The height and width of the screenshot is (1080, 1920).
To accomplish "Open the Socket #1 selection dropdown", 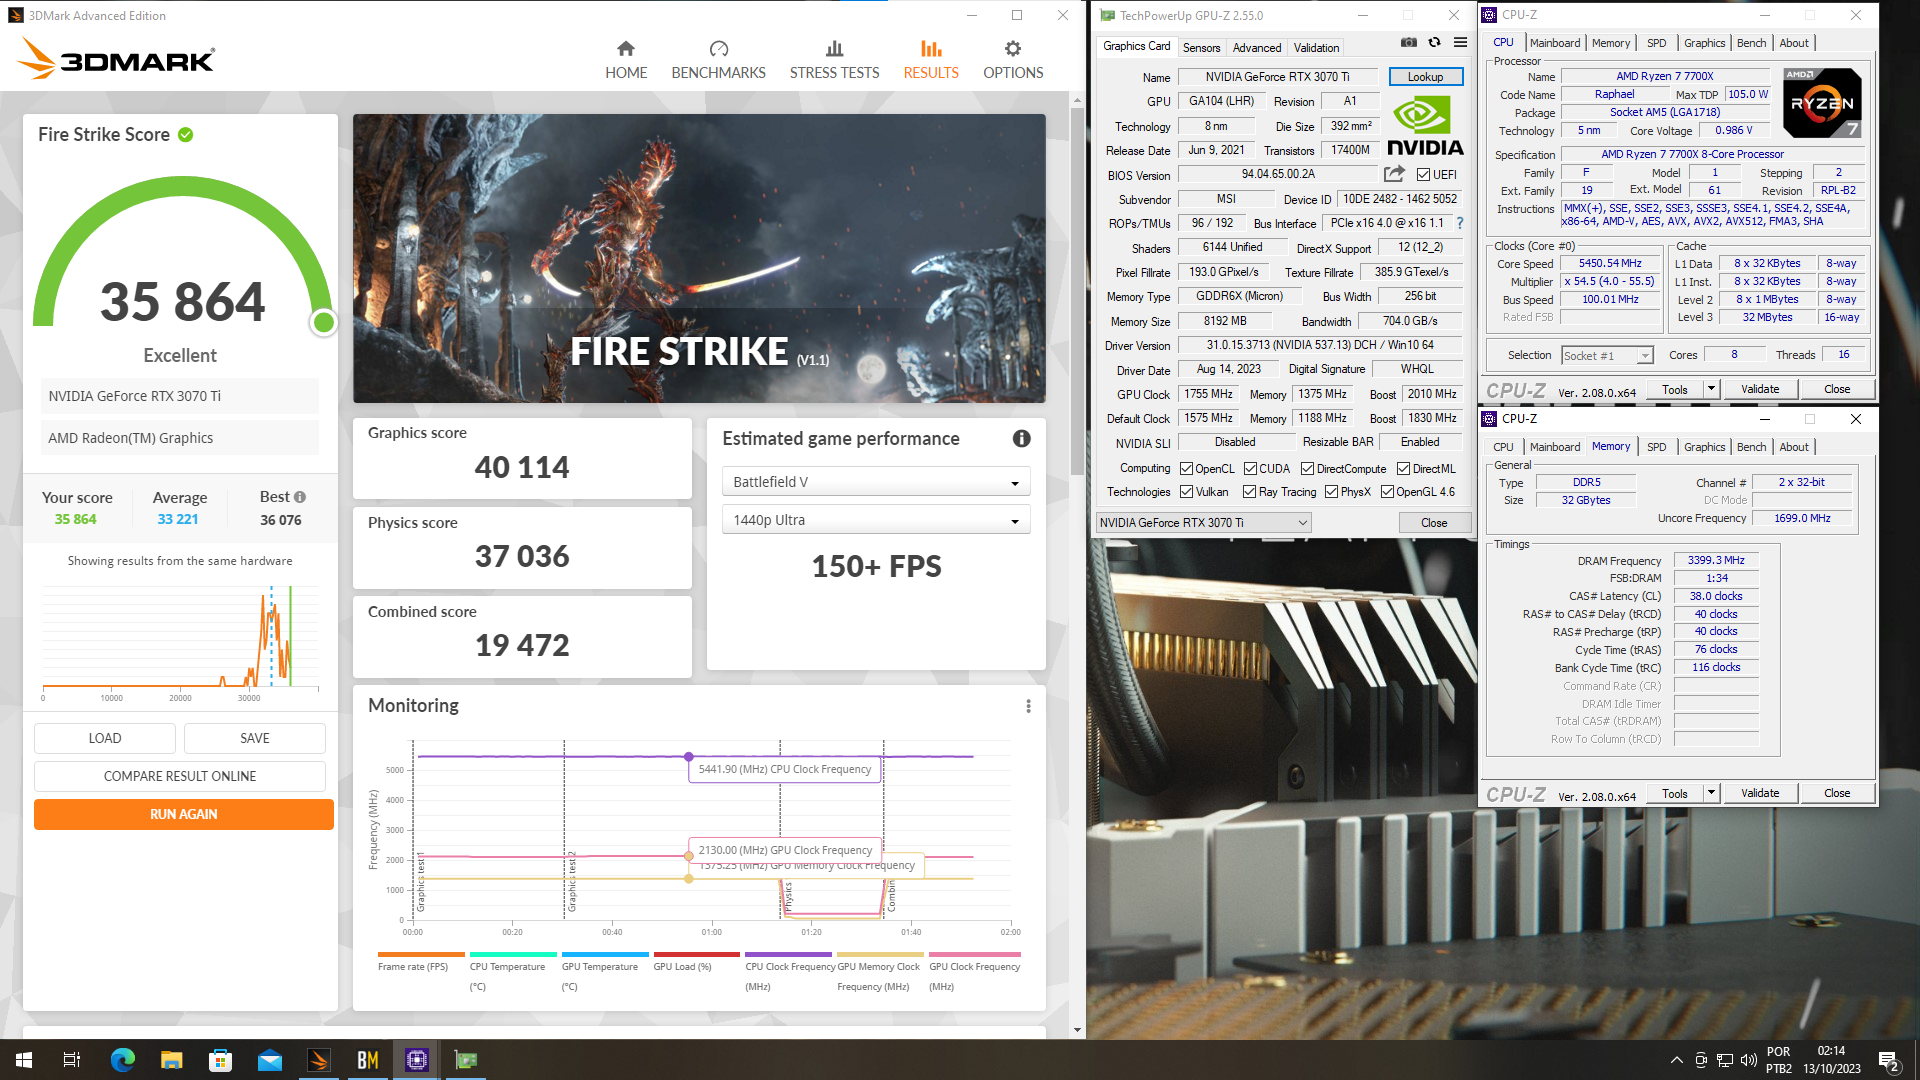I will pos(1607,356).
